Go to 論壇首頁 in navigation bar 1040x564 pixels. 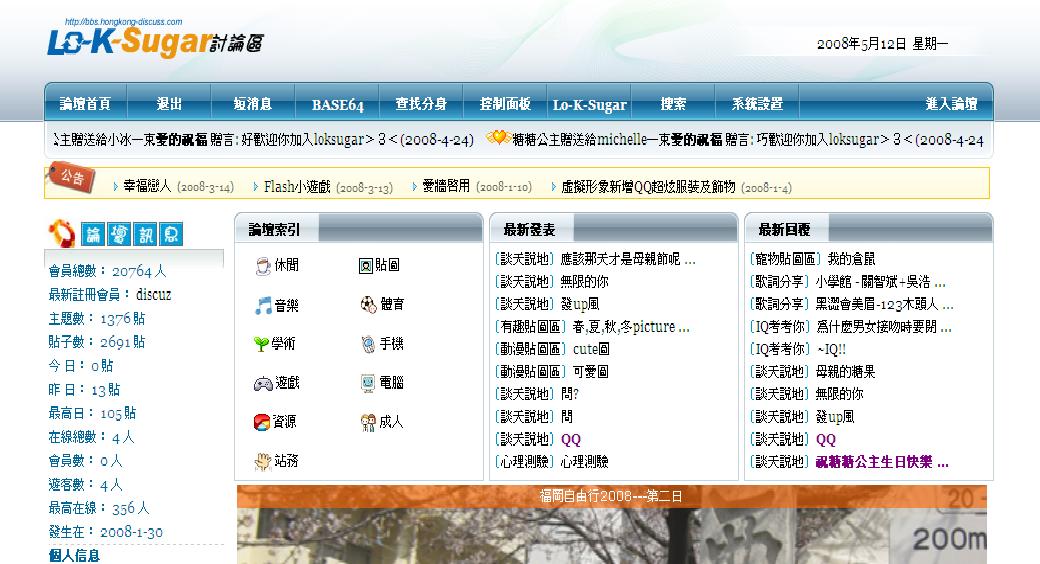tap(85, 104)
